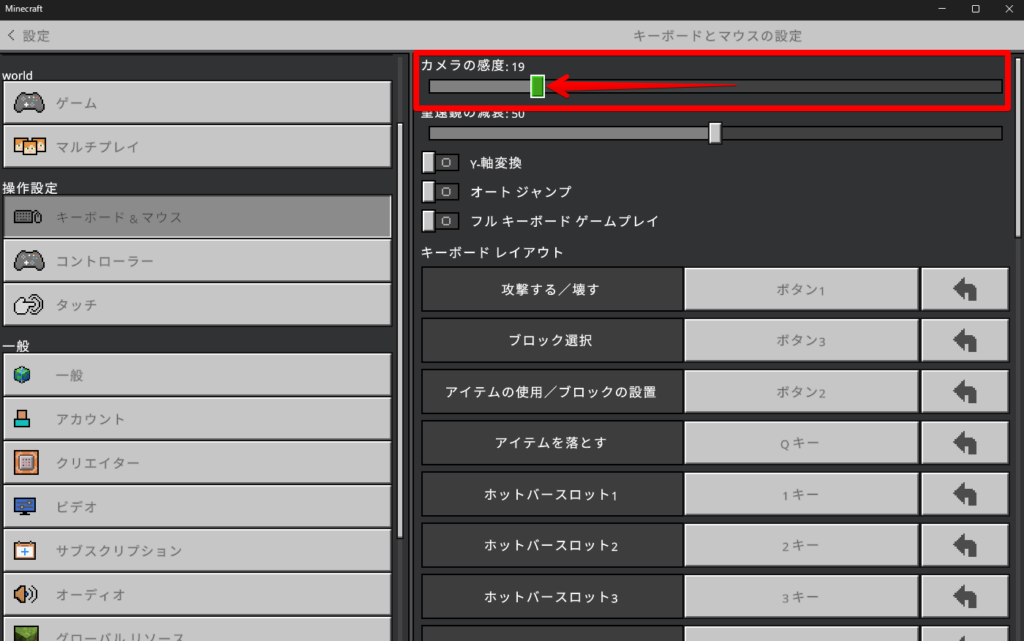
Task: Change the ボタン1 binding for attack
Action: (801, 290)
